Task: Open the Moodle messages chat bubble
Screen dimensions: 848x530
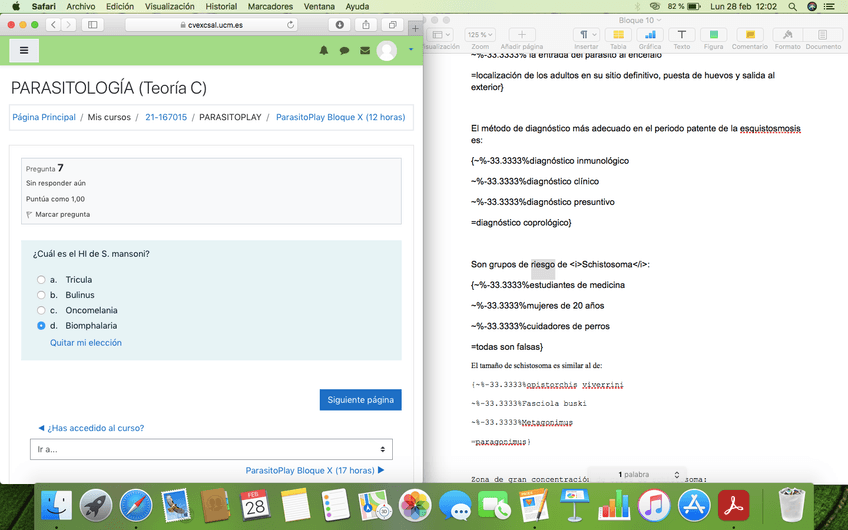Action: (344, 51)
